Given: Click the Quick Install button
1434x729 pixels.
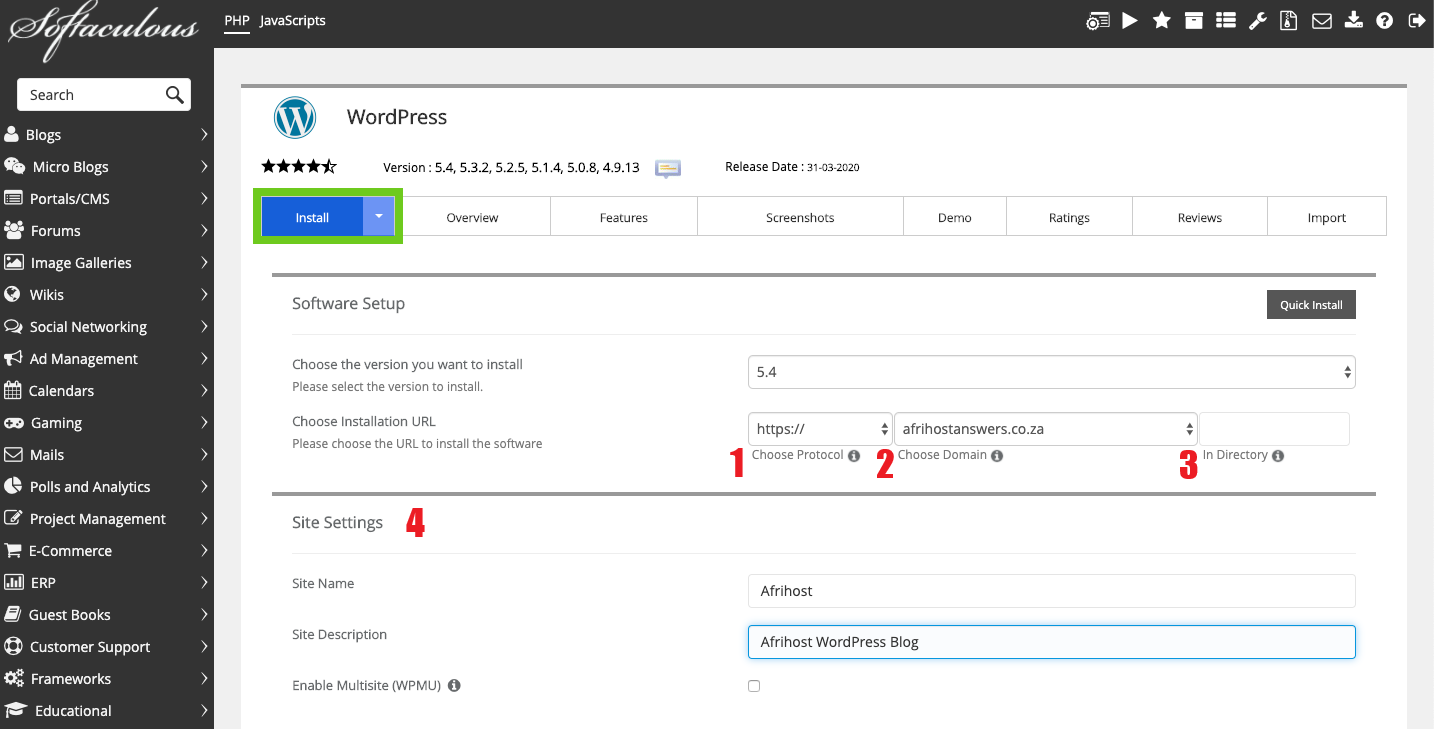Looking at the screenshot, I should coord(1311,305).
